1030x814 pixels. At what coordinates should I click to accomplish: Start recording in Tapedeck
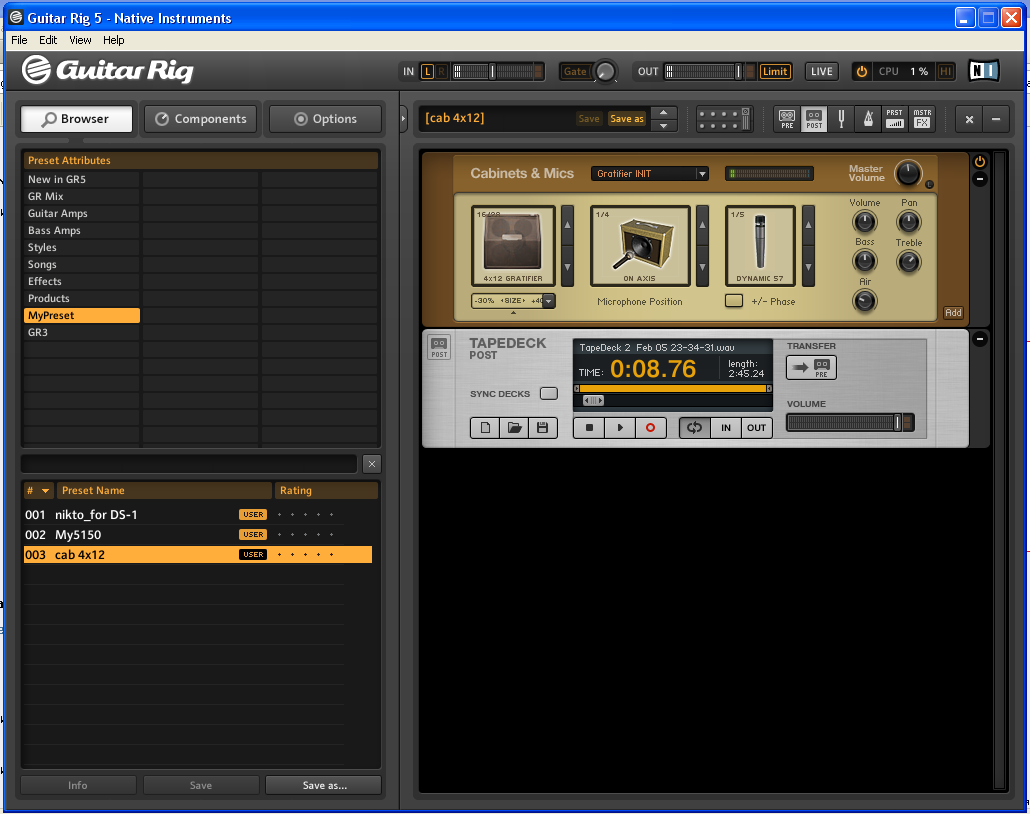pos(650,428)
